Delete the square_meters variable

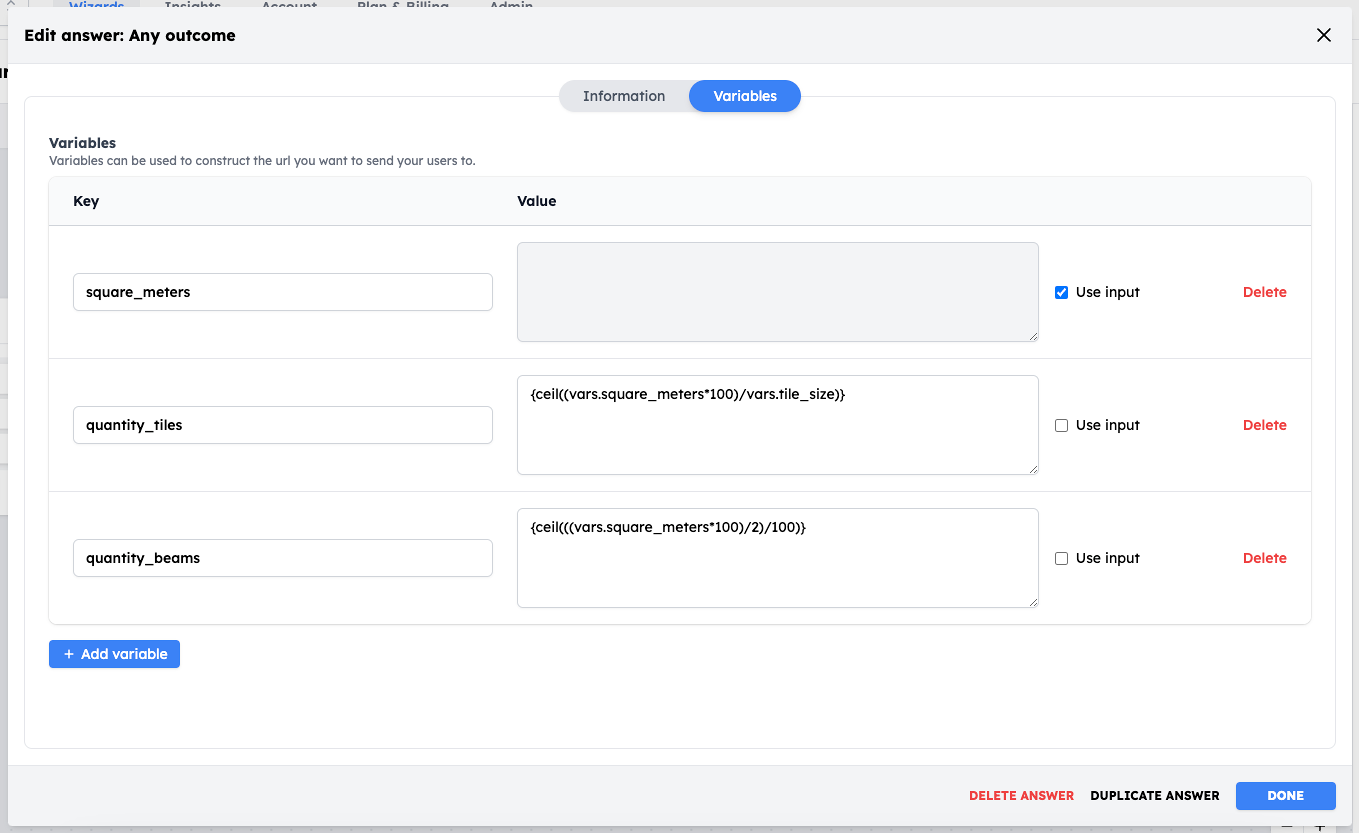[x=1264, y=292]
